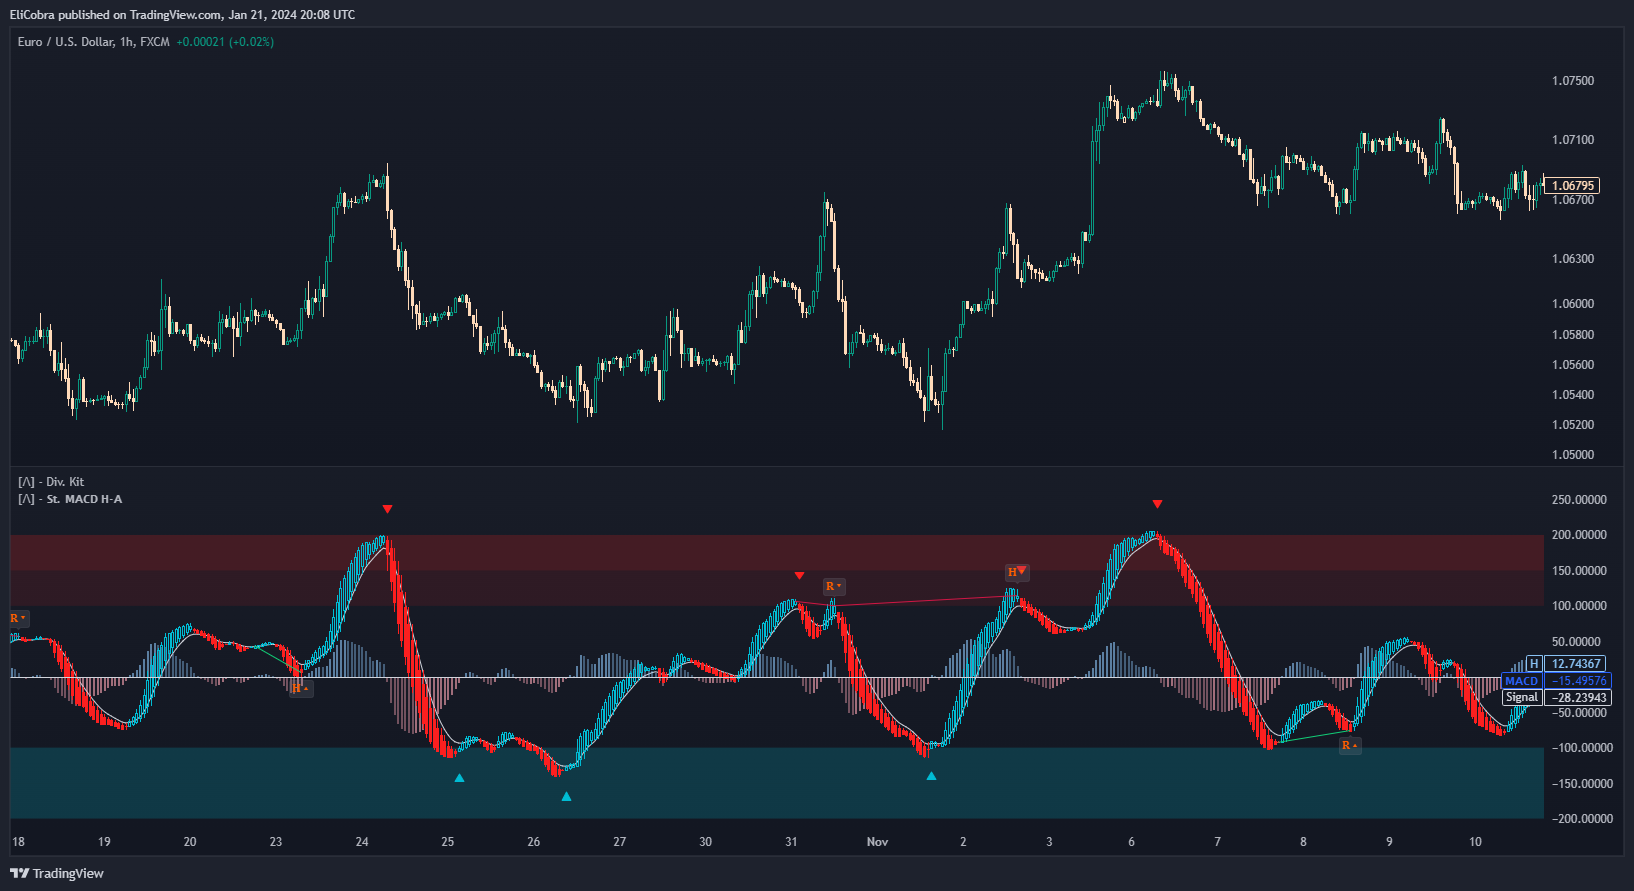The height and width of the screenshot is (891, 1634).
Task: Click the H value label 12.74367
Action: [1577, 663]
